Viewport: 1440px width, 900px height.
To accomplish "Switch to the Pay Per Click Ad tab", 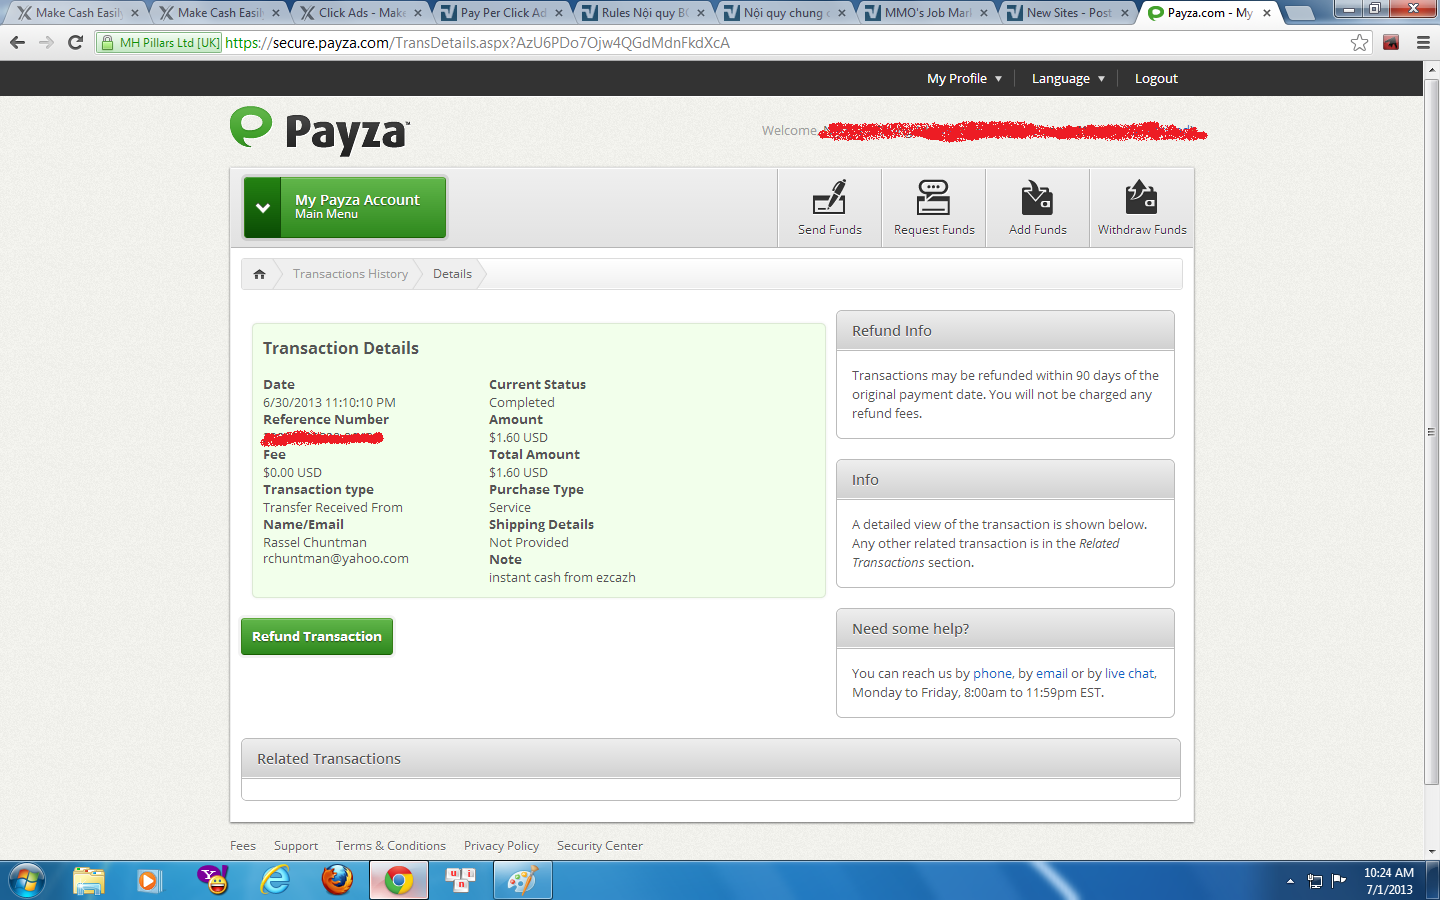I will tap(503, 13).
